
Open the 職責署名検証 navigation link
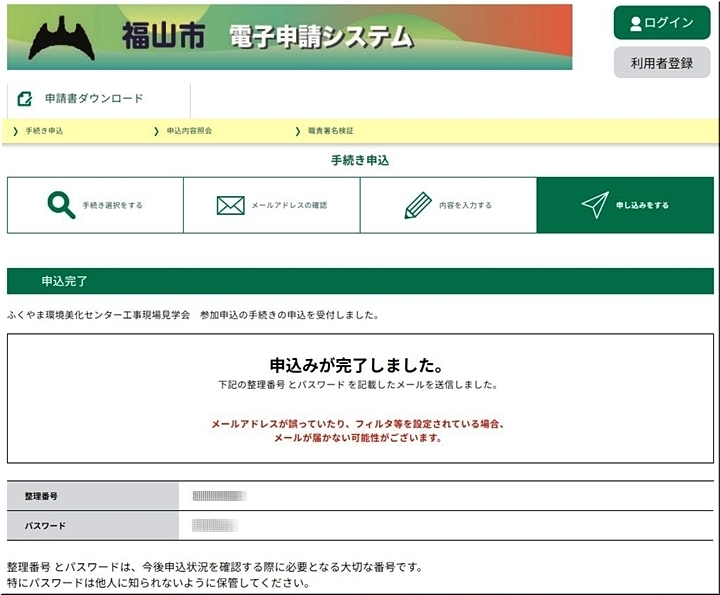(x=330, y=131)
